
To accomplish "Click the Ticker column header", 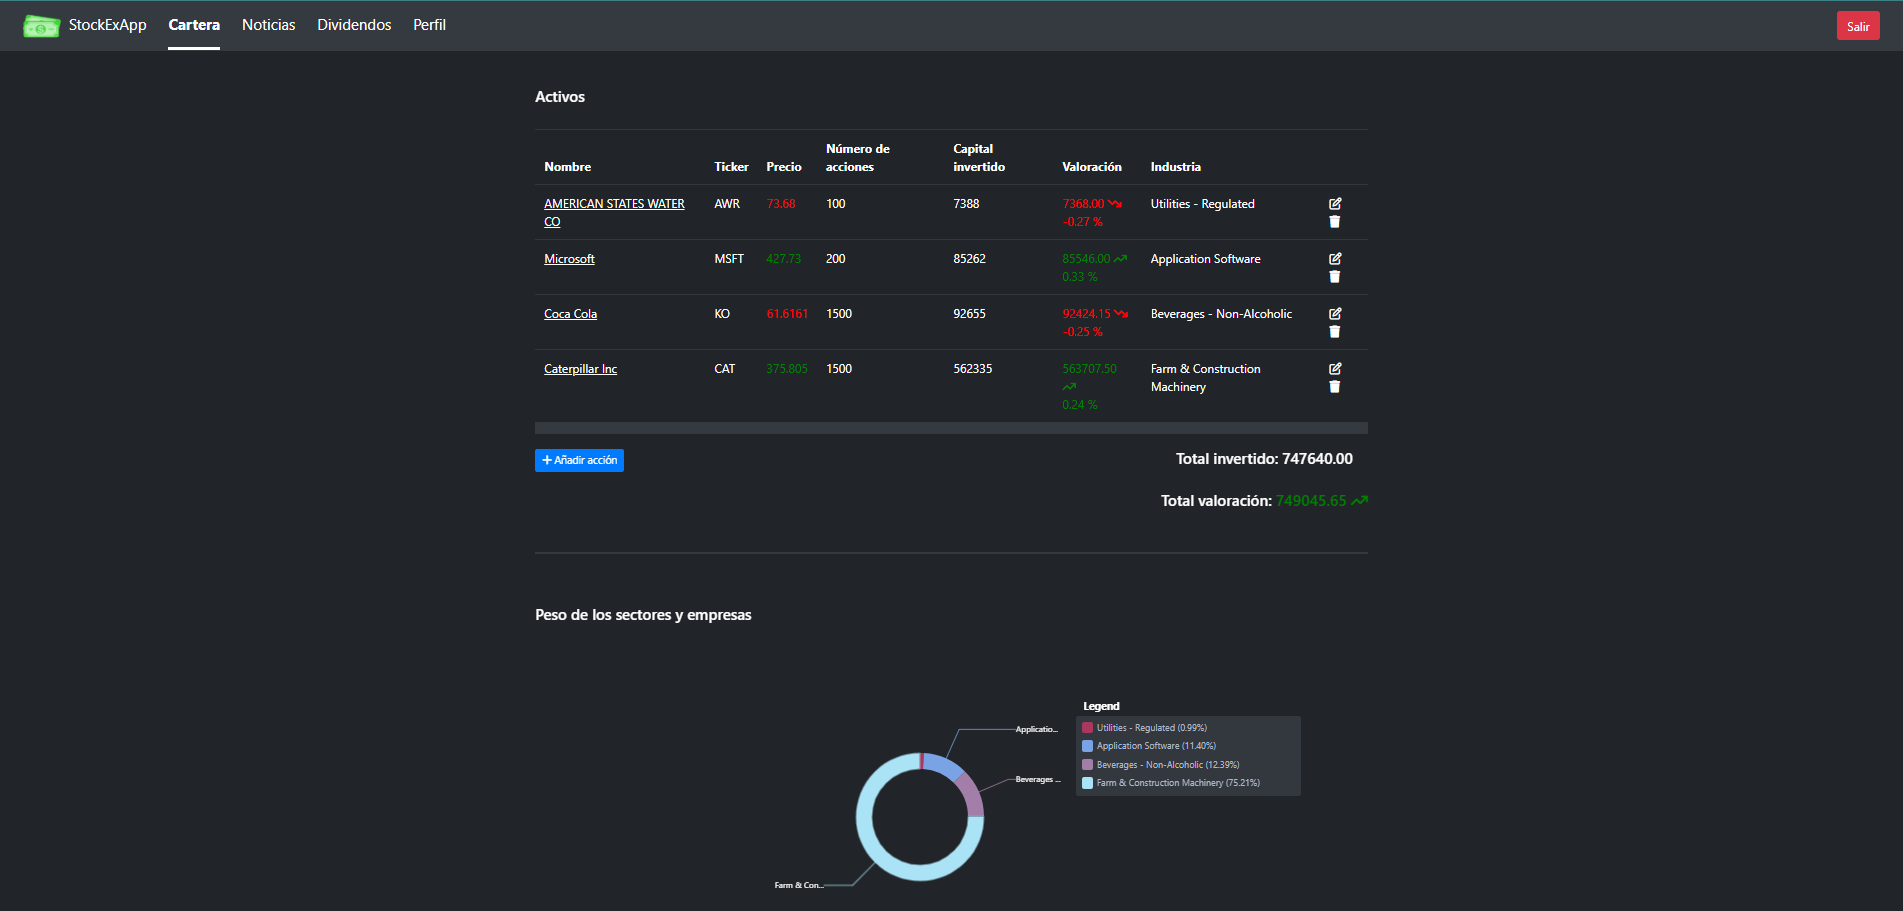I will coord(731,167).
